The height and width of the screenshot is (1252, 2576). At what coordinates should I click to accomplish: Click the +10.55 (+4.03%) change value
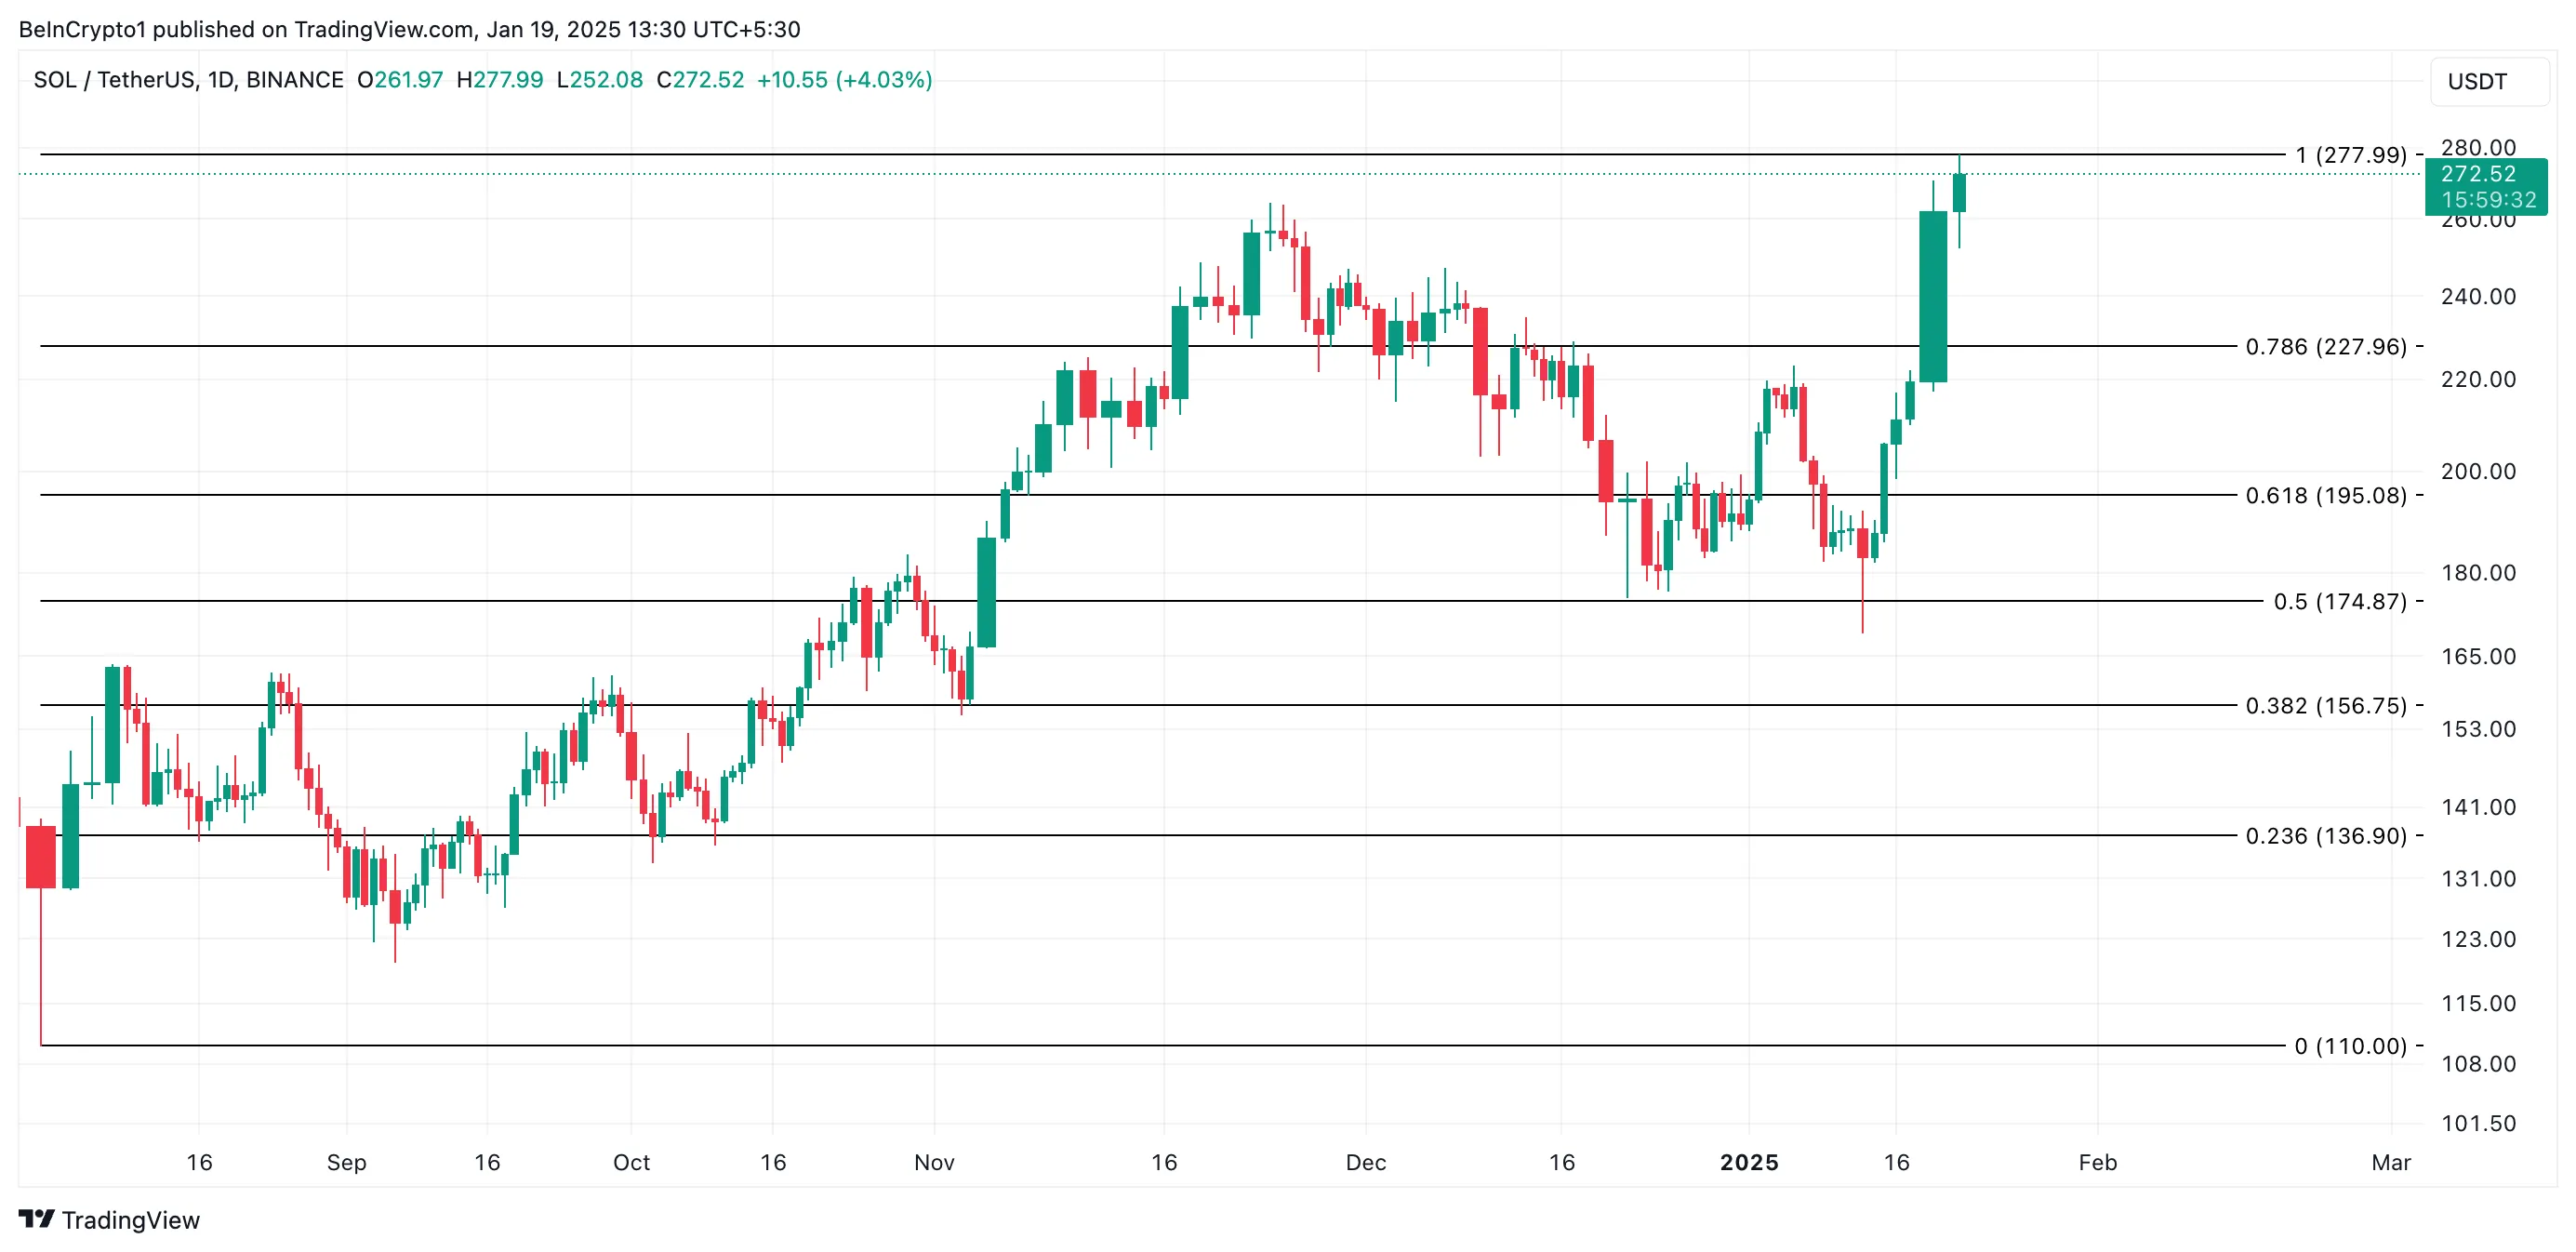coord(844,80)
